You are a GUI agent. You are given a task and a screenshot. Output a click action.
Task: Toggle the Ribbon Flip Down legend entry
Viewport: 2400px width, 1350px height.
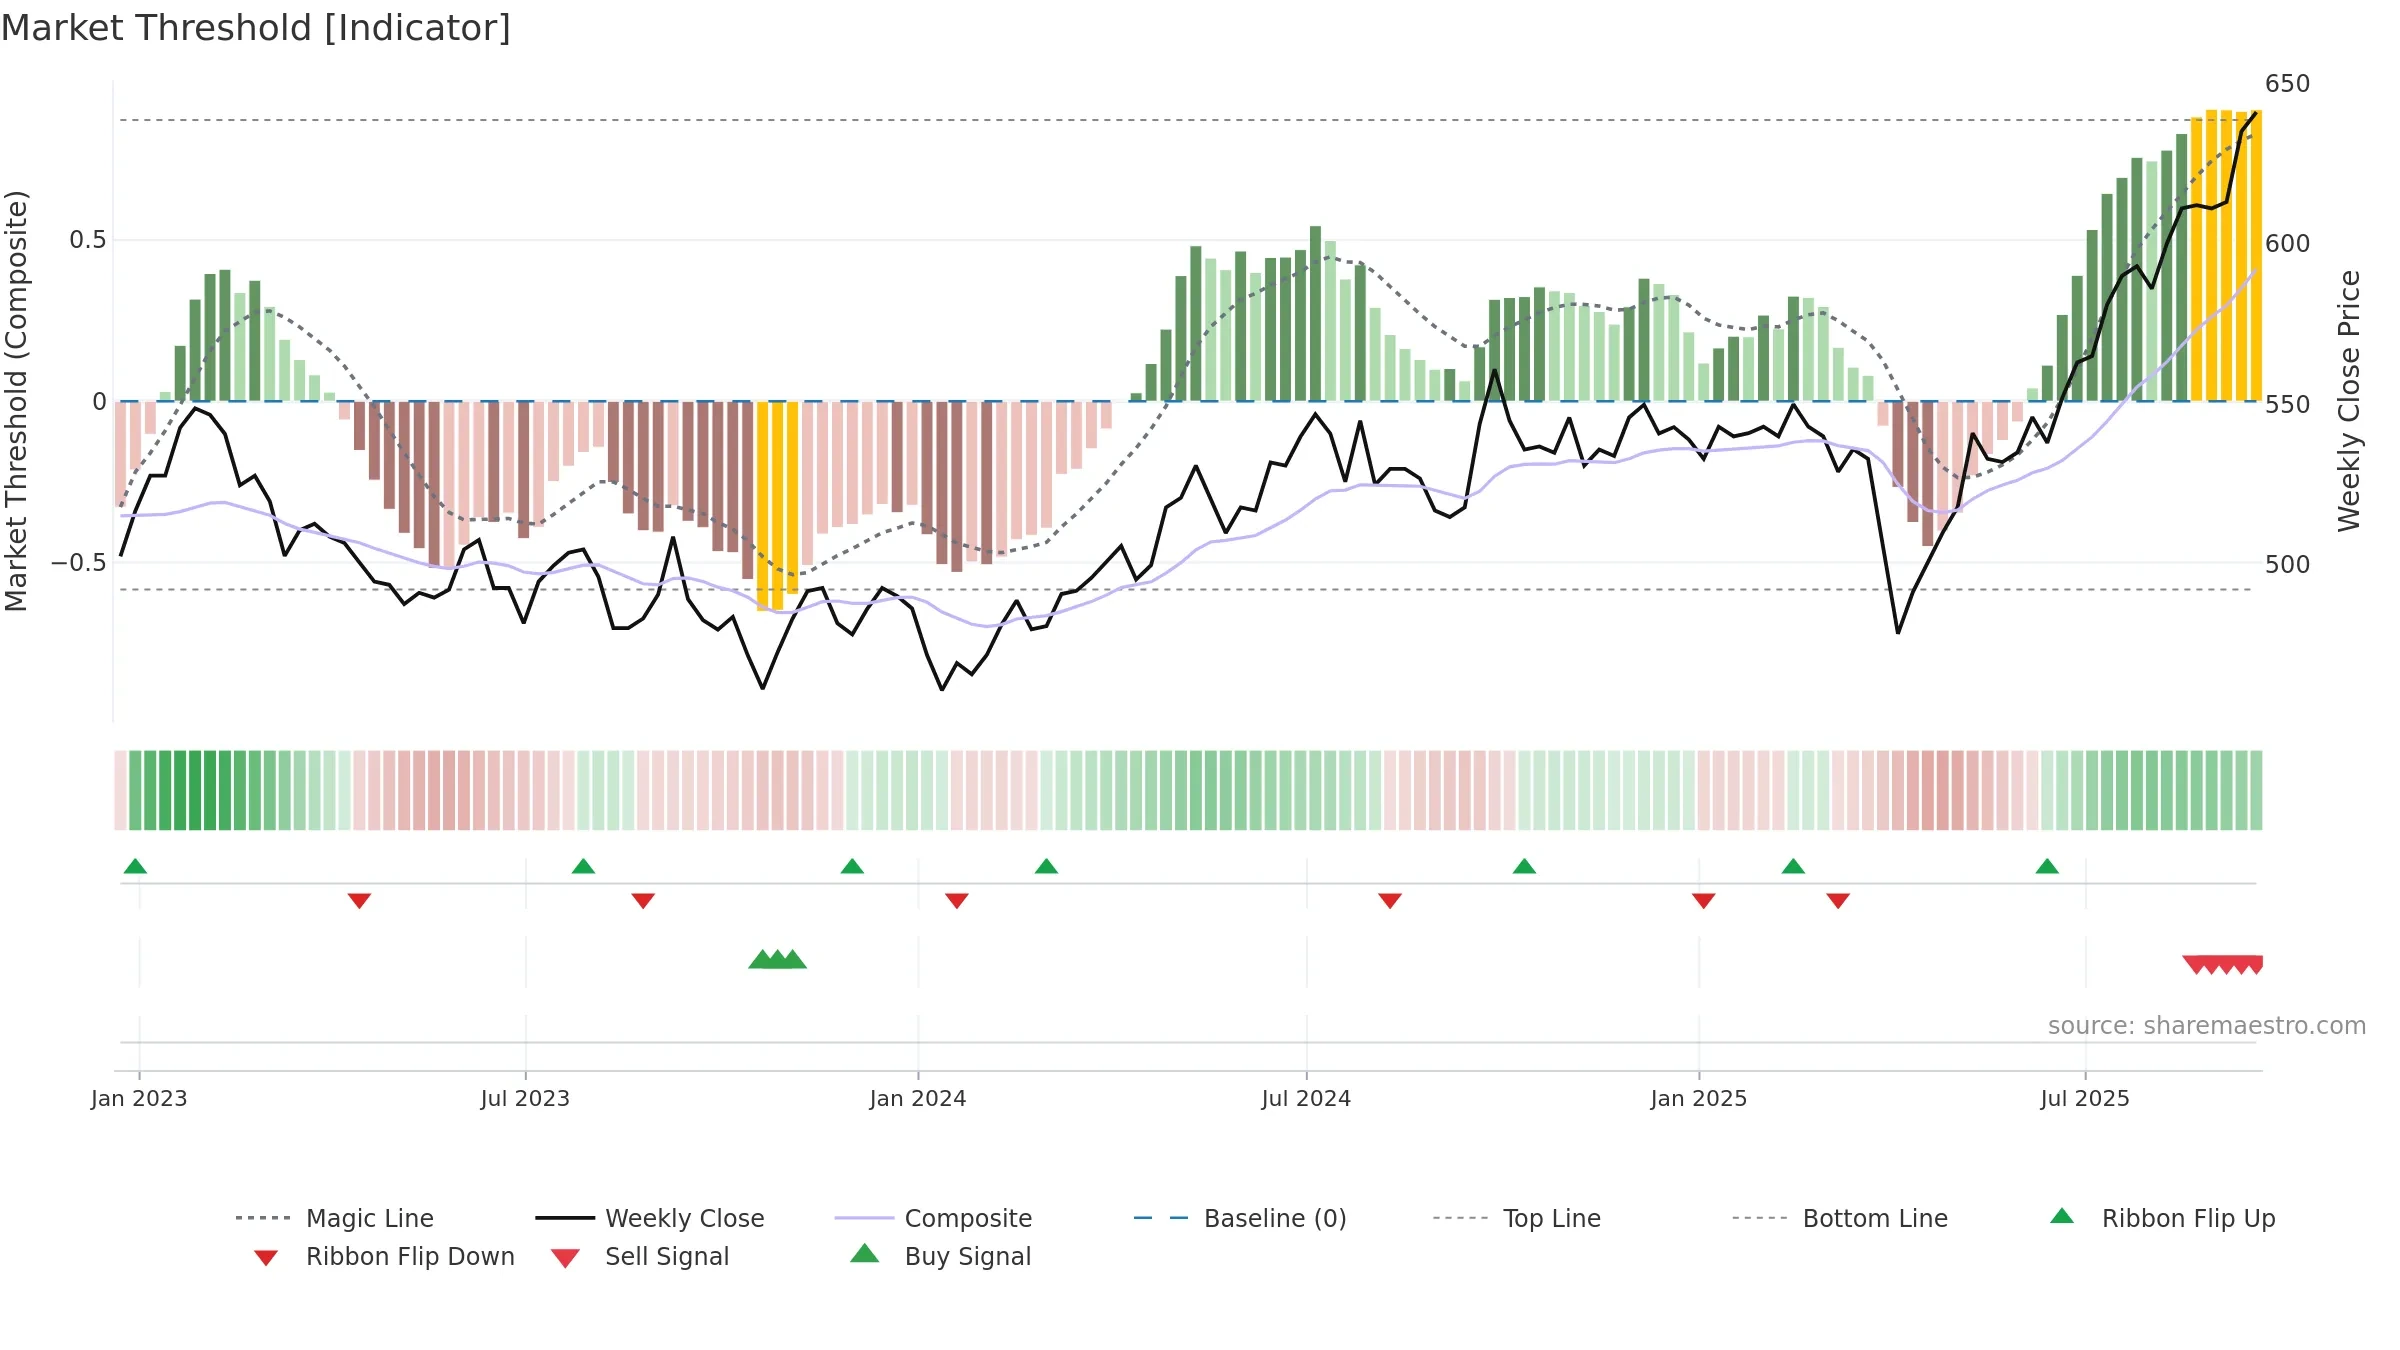pos(383,1256)
